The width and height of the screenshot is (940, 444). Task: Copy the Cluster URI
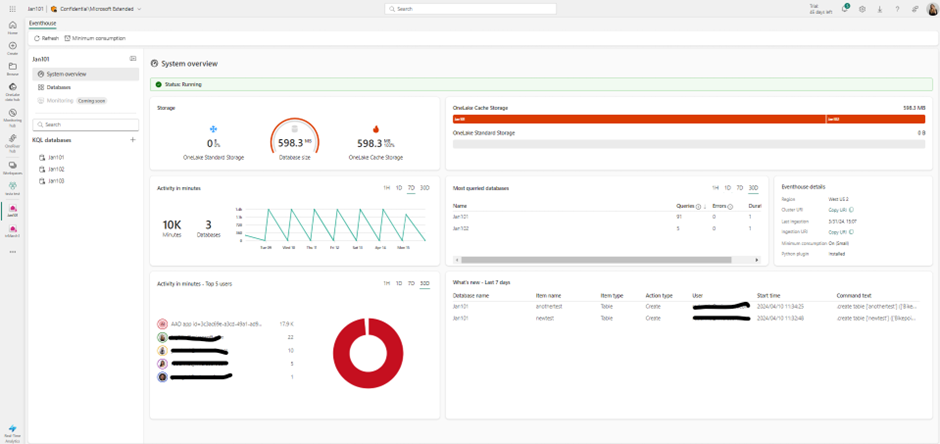click(841, 210)
